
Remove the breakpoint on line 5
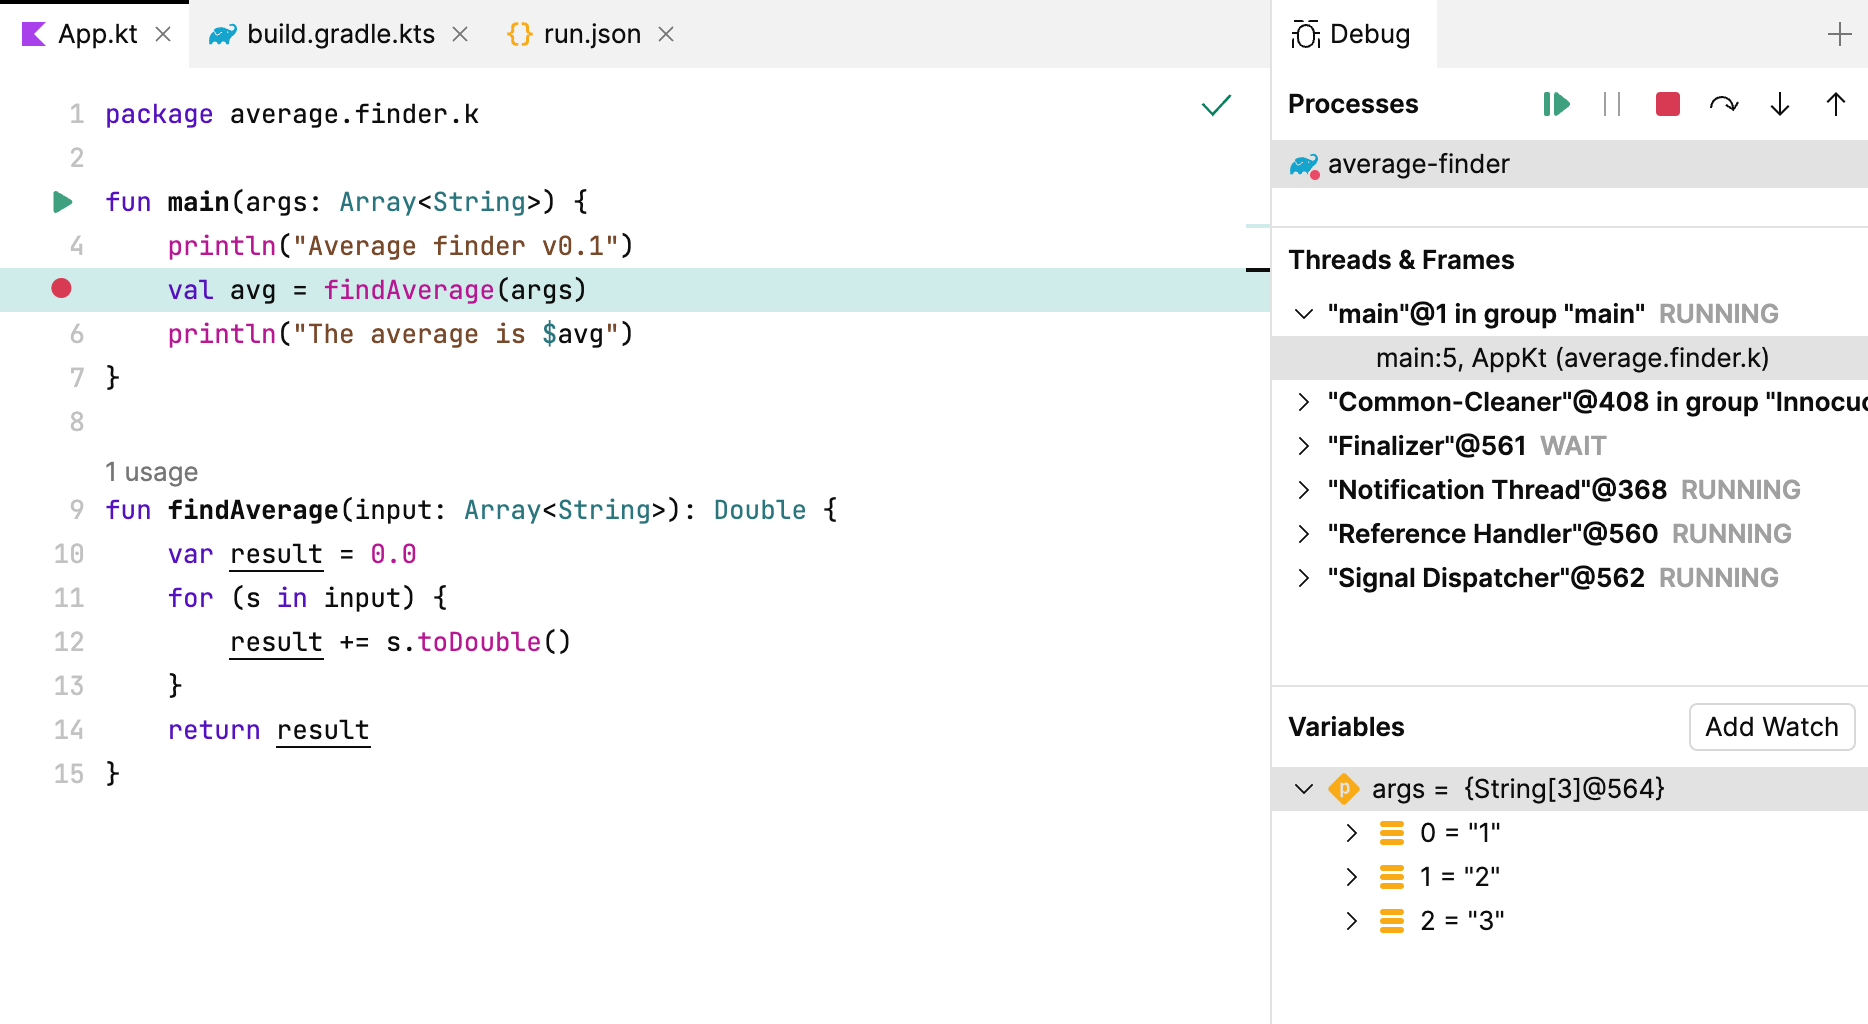pos(62,290)
